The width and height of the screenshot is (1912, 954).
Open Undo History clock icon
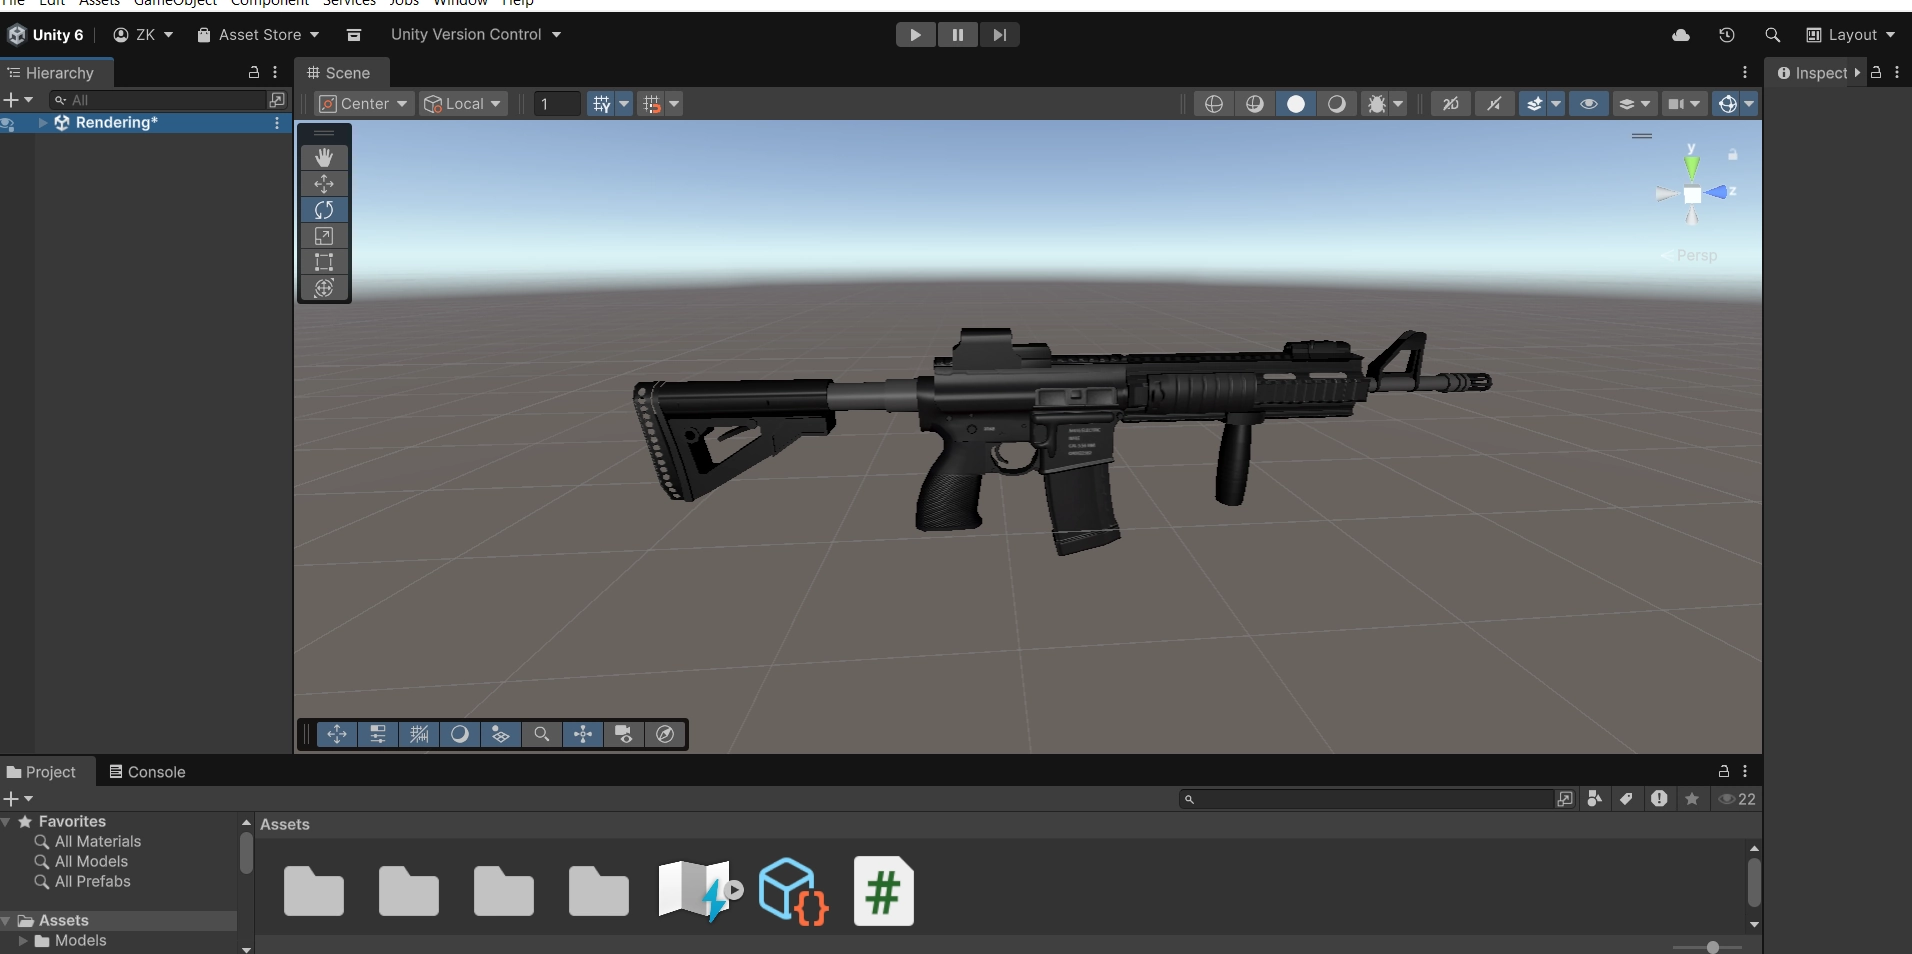click(1726, 35)
